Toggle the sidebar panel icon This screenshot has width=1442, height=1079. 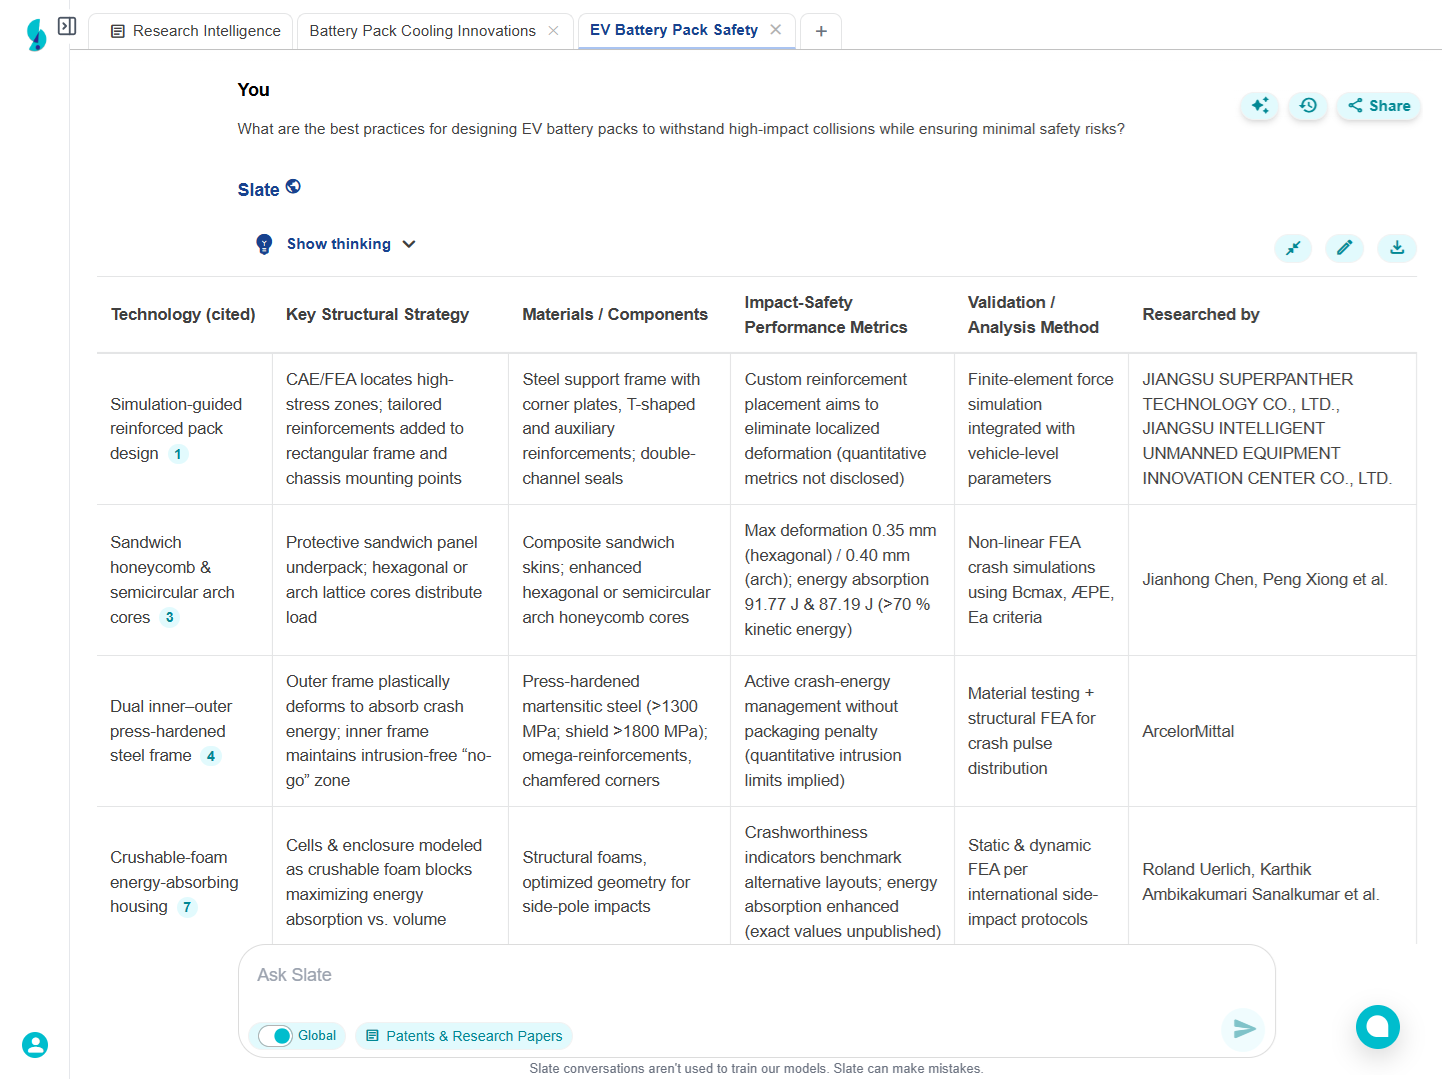tap(67, 26)
